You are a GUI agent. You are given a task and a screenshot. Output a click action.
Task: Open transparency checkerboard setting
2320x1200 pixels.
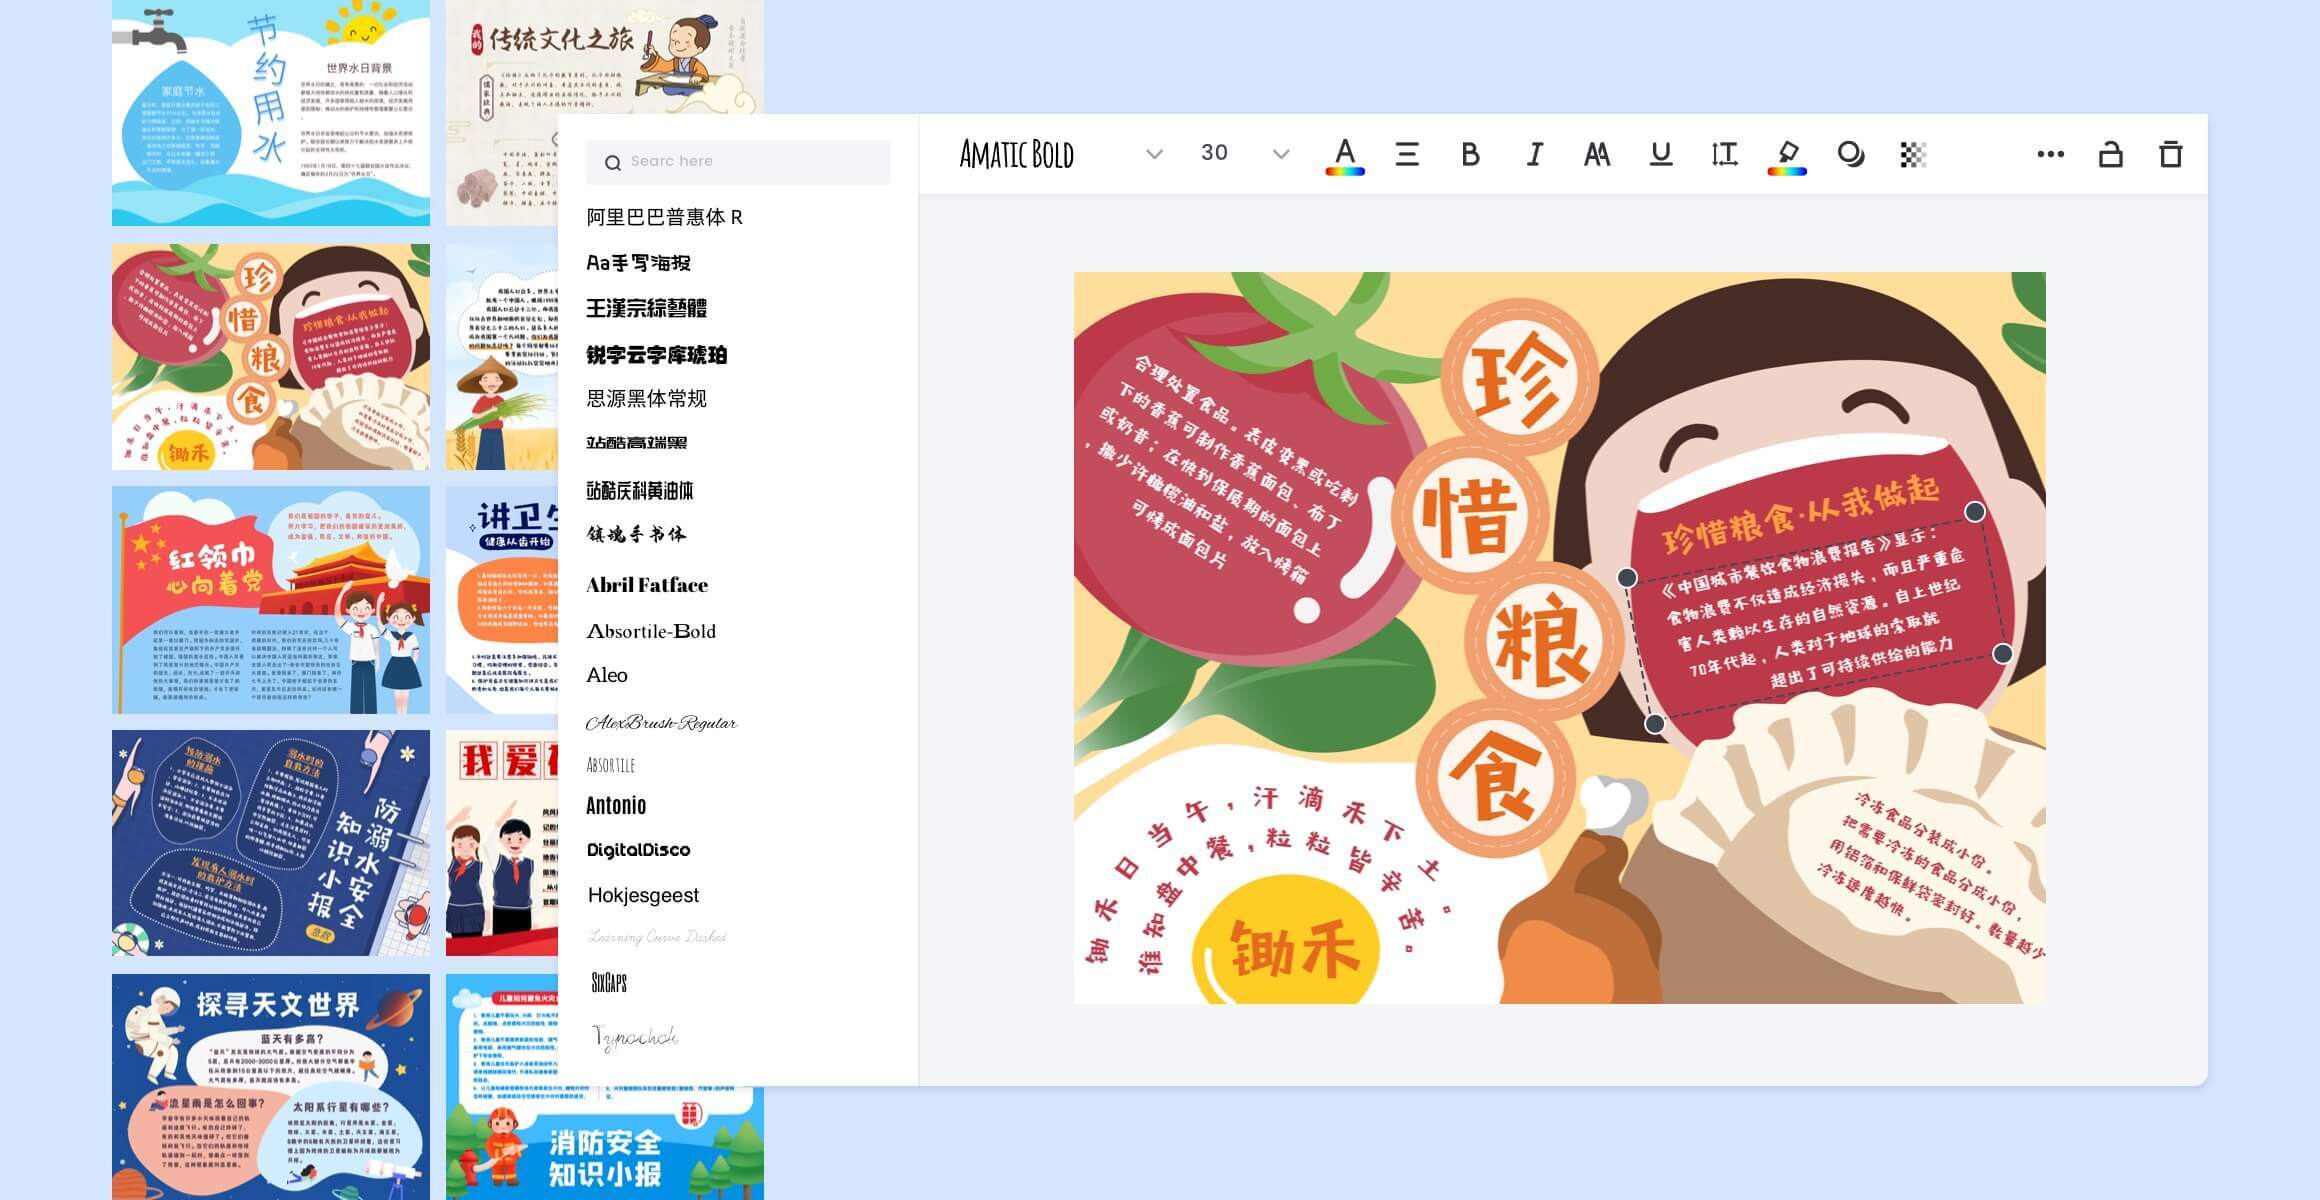(x=1913, y=154)
